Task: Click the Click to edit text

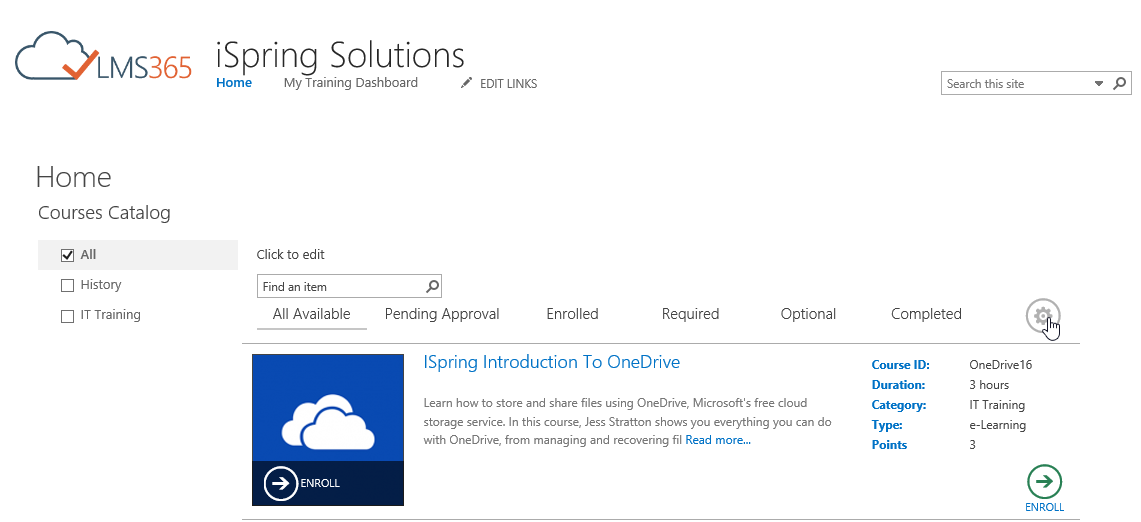Action: 290,255
